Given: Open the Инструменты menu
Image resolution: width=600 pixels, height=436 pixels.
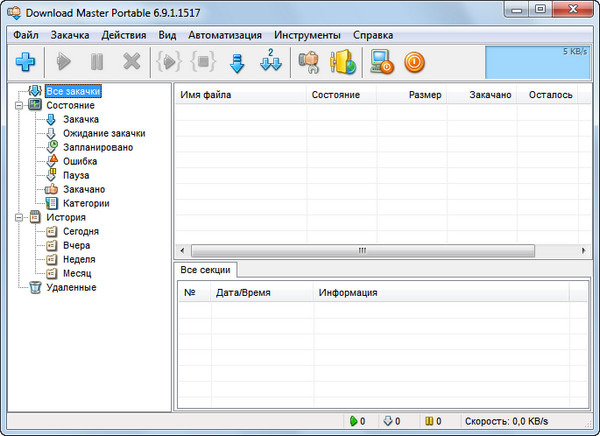Looking at the screenshot, I should [307, 35].
